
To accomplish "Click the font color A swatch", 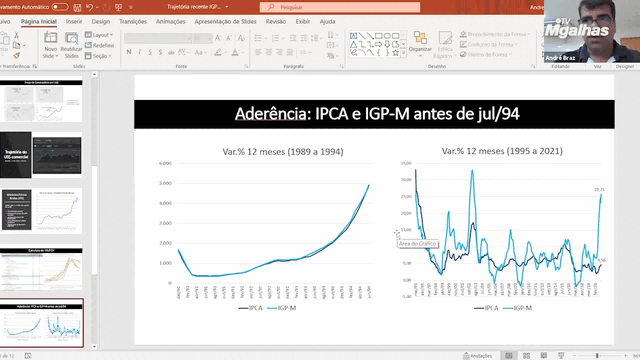I will pyautogui.click(x=235, y=52).
